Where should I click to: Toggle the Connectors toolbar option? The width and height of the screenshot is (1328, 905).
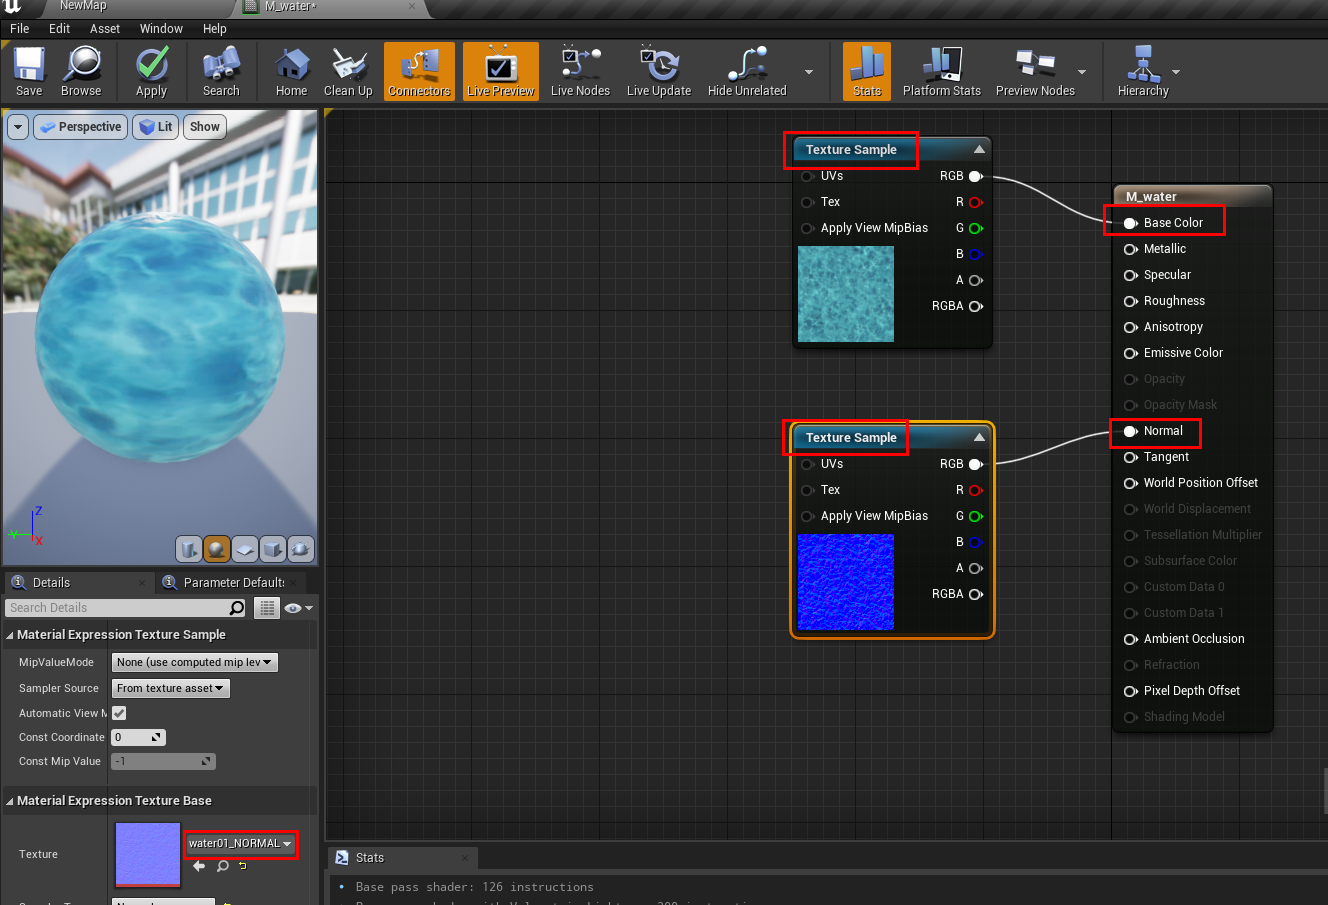(419, 72)
